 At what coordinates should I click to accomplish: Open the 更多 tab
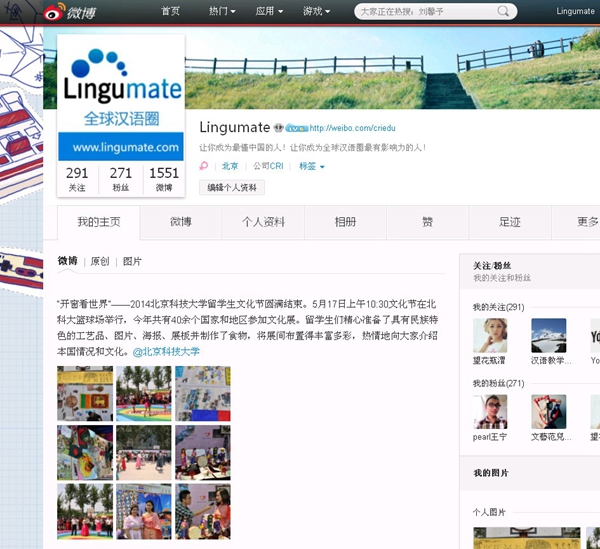[576, 222]
